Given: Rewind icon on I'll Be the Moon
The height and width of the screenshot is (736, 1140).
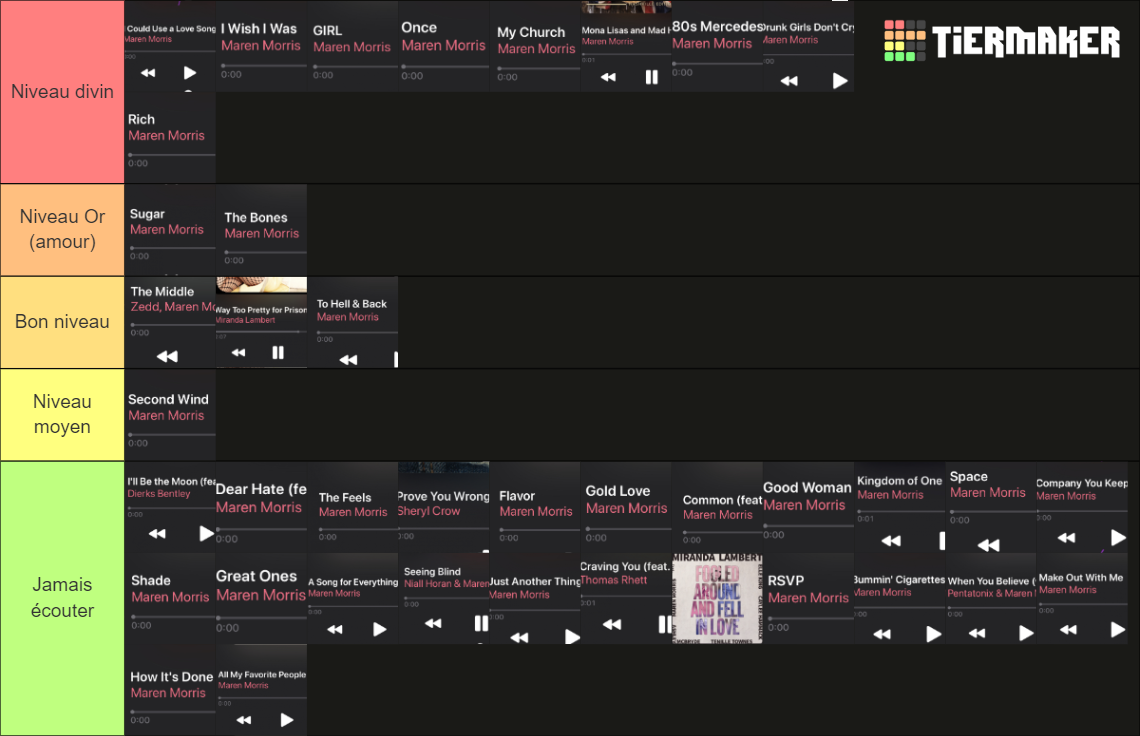Looking at the screenshot, I should click(x=158, y=534).
